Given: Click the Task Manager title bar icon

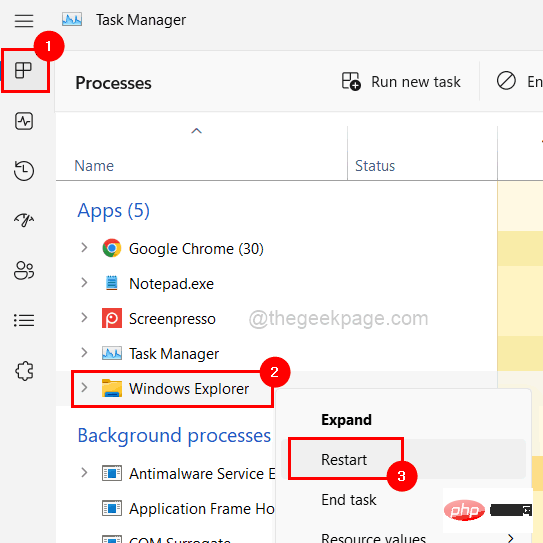Looking at the screenshot, I should pos(72,20).
